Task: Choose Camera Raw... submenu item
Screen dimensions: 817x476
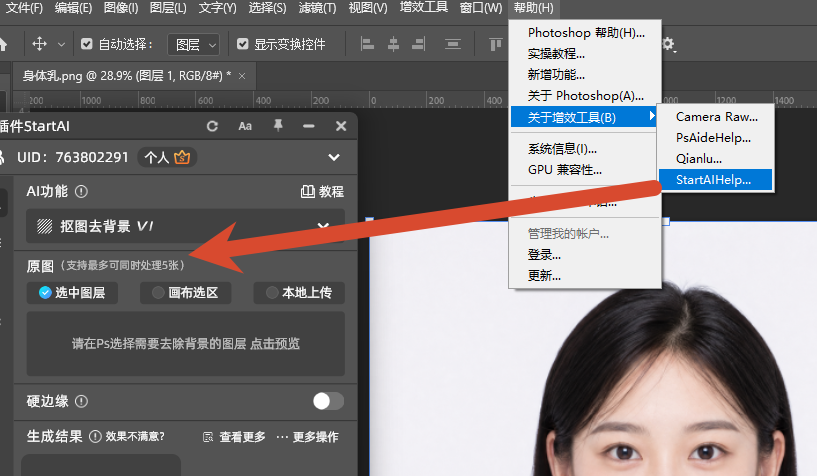Action: coord(716,117)
